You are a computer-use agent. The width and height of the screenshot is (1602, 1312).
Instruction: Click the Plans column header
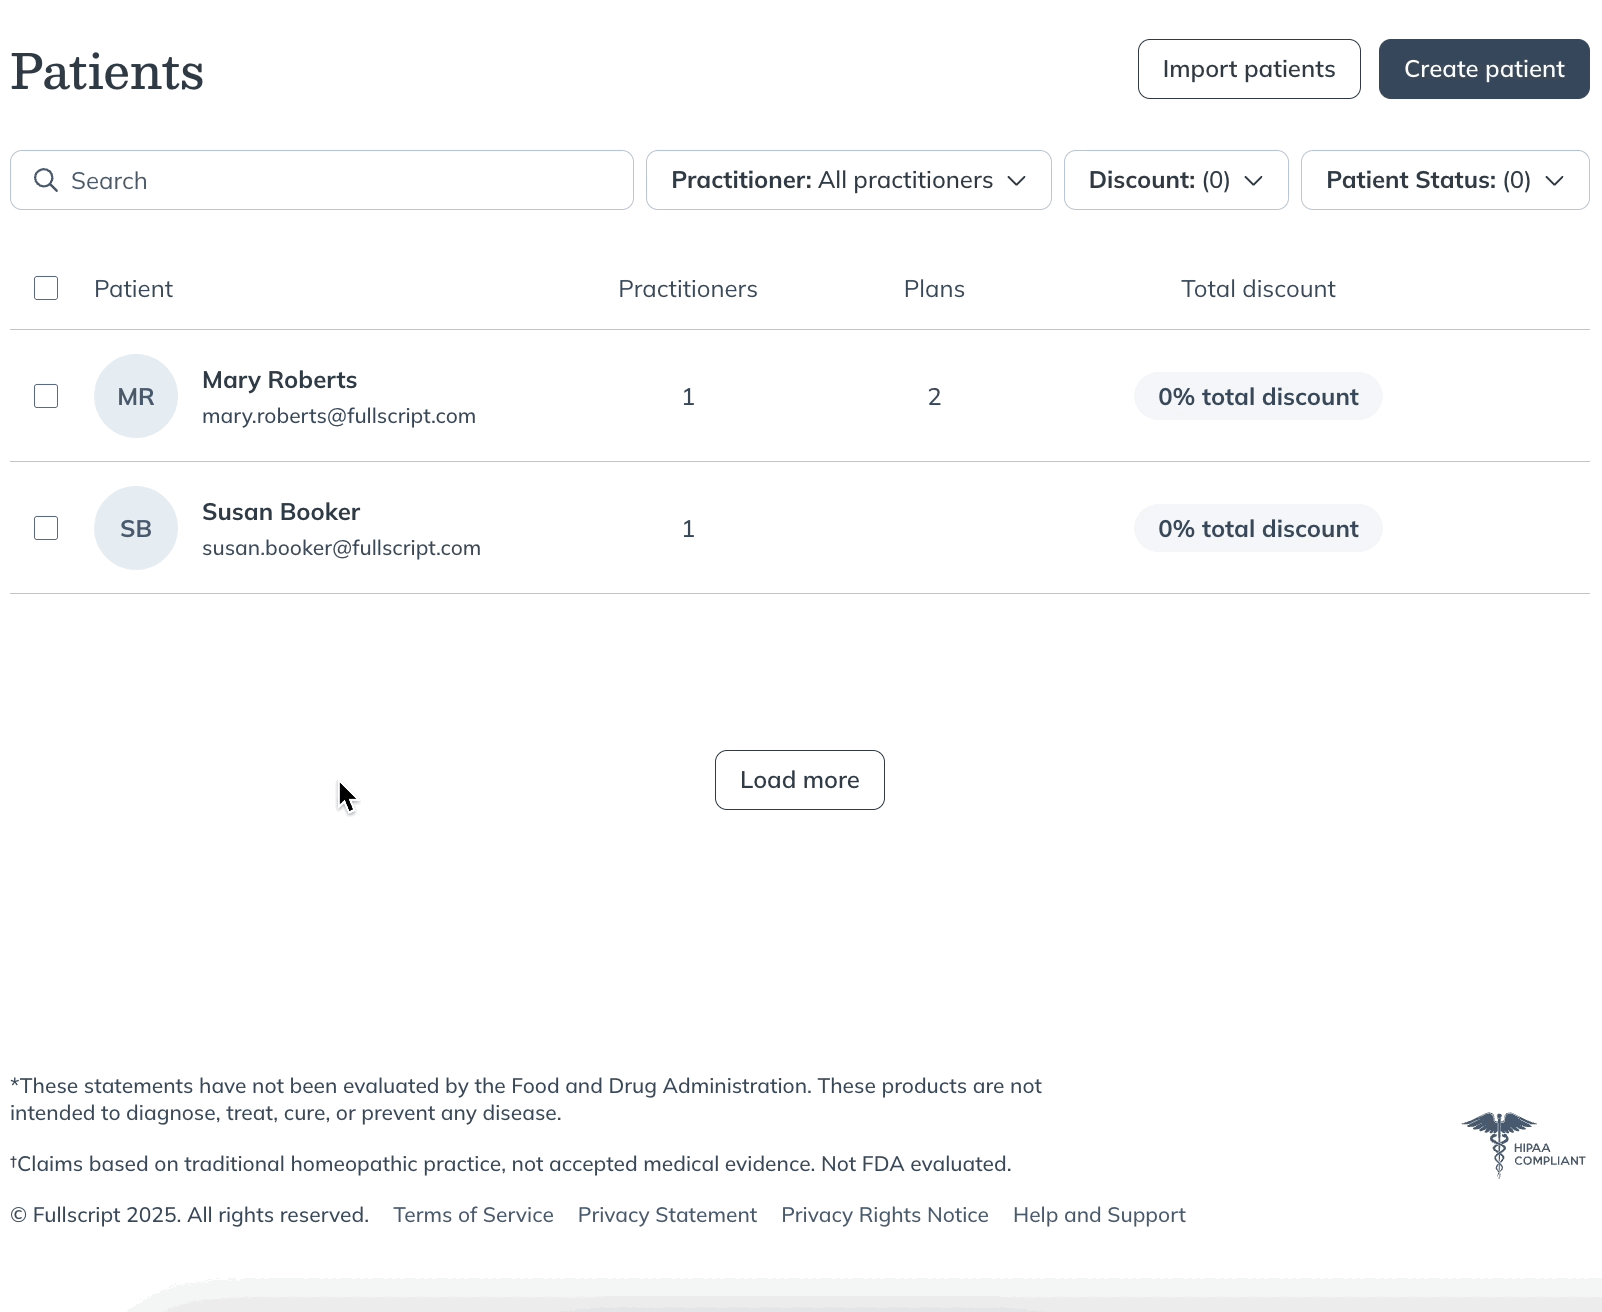[x=934, y=289]
